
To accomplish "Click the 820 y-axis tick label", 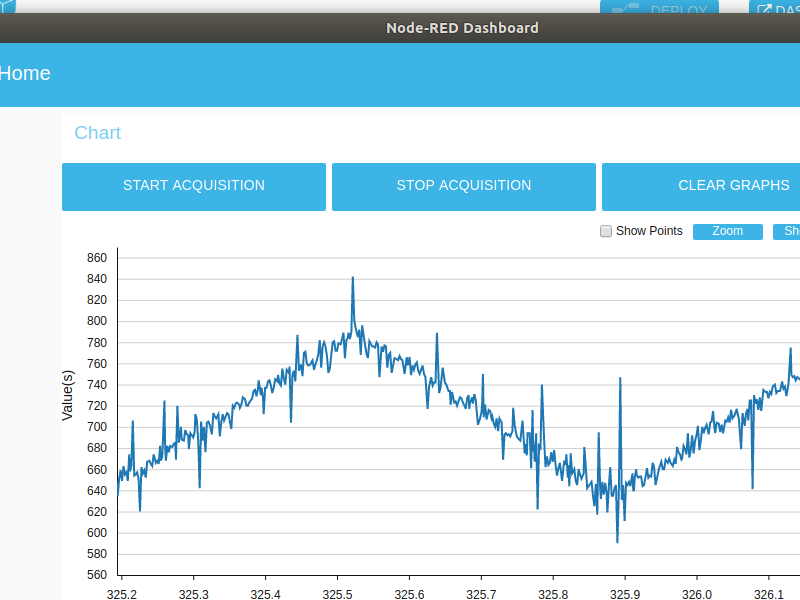I will click(x=97, y=299).
